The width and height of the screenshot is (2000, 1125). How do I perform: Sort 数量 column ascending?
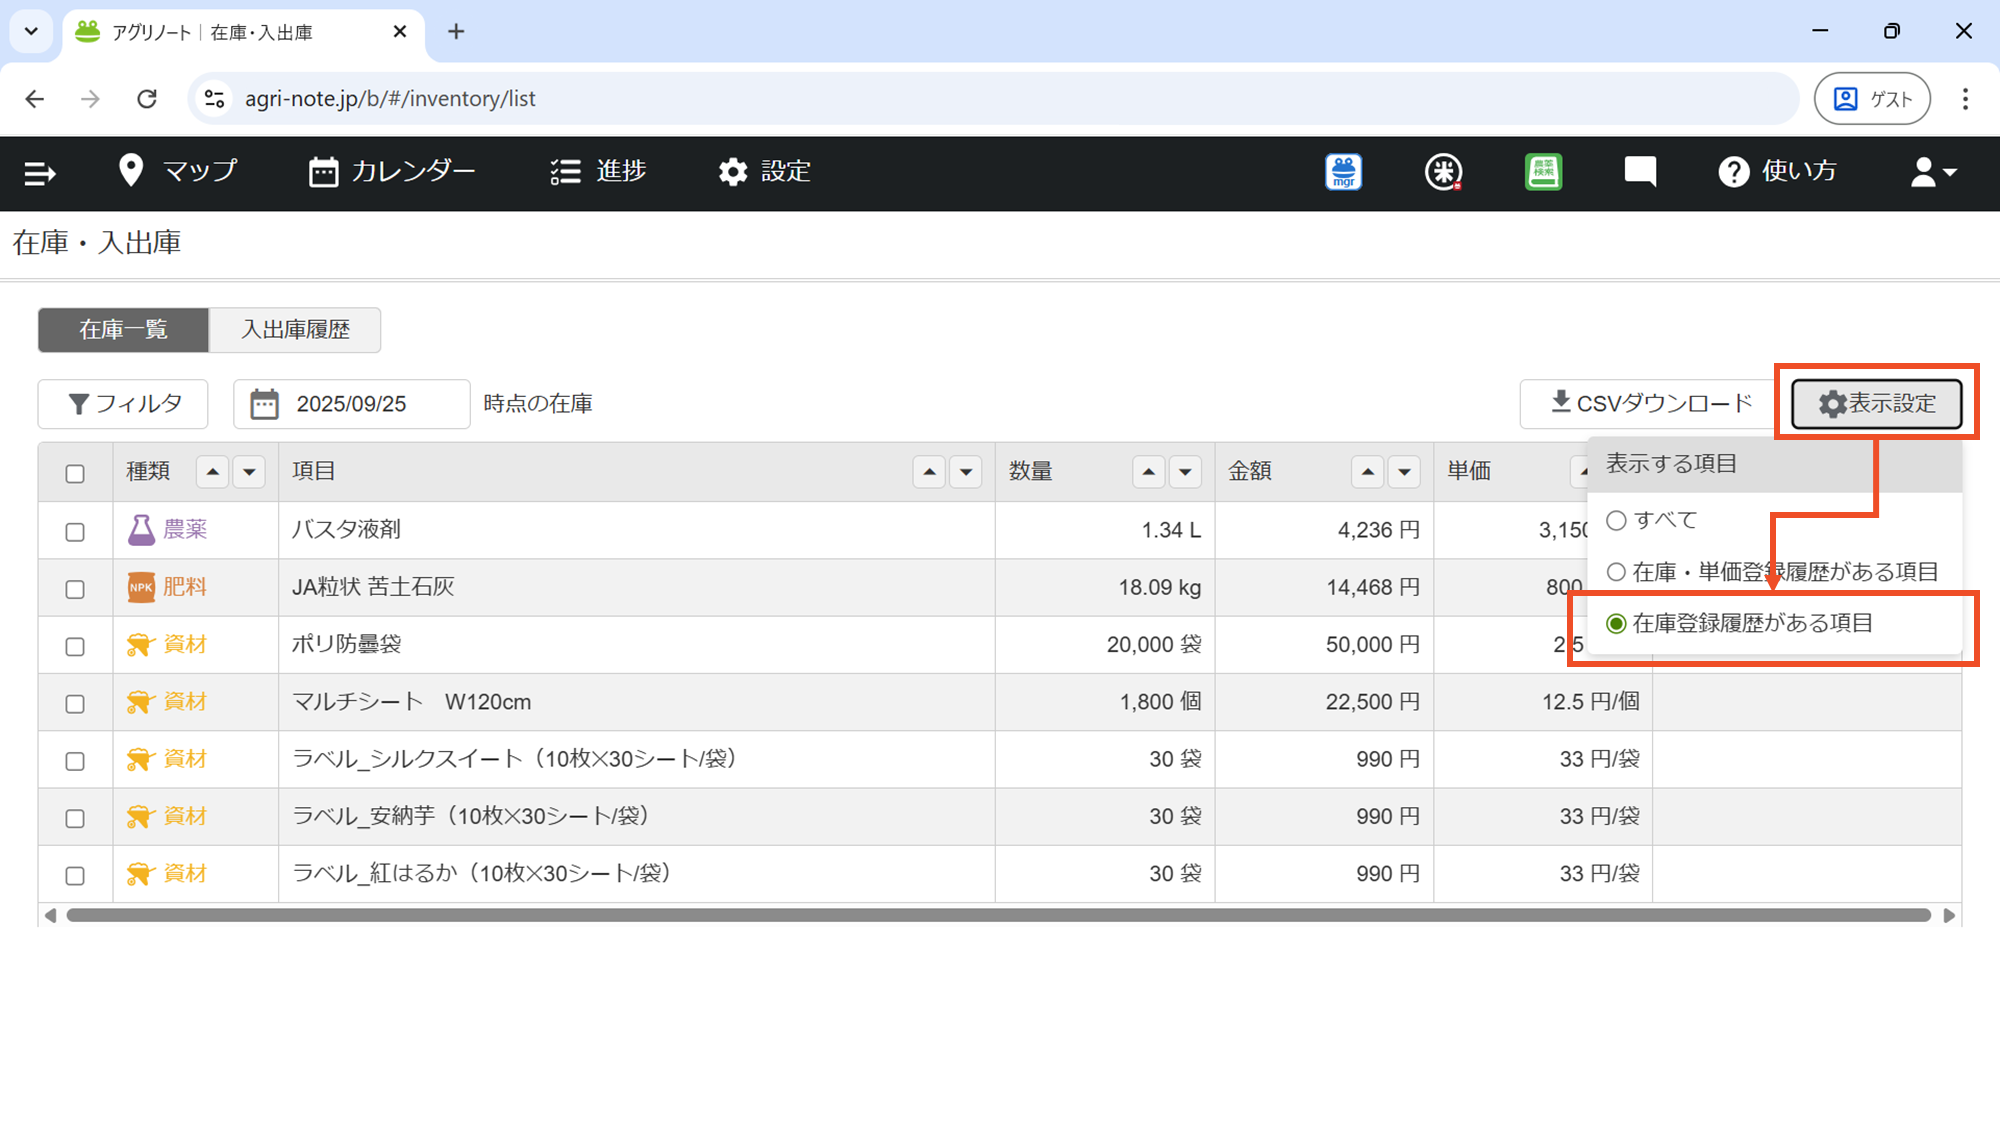(1149, 471)
